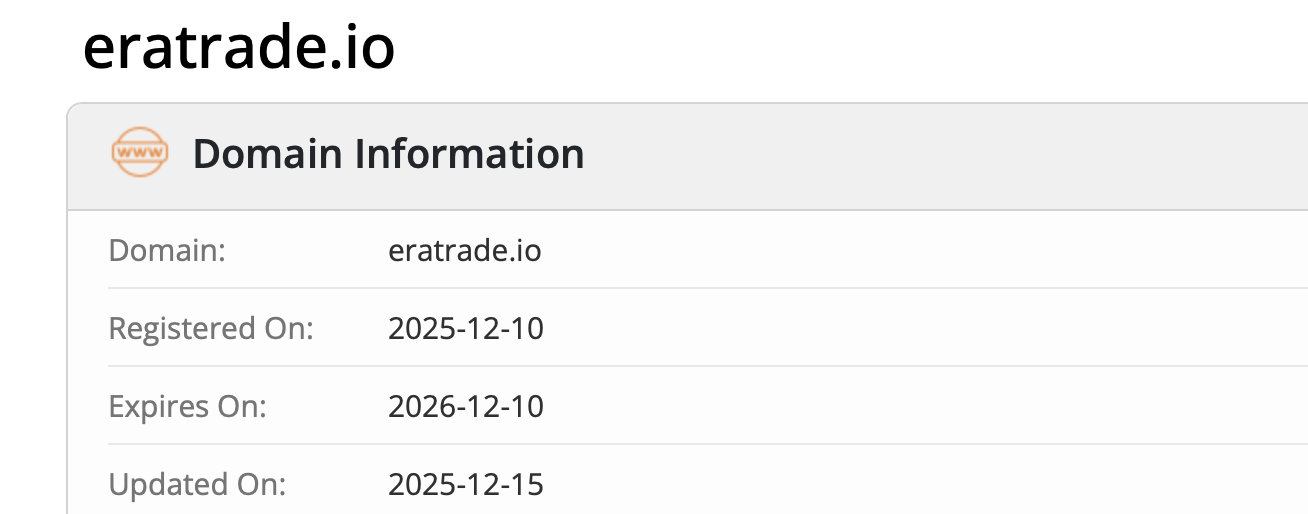
Task: Click the "Domain:" field label
Action: (167, 250)
